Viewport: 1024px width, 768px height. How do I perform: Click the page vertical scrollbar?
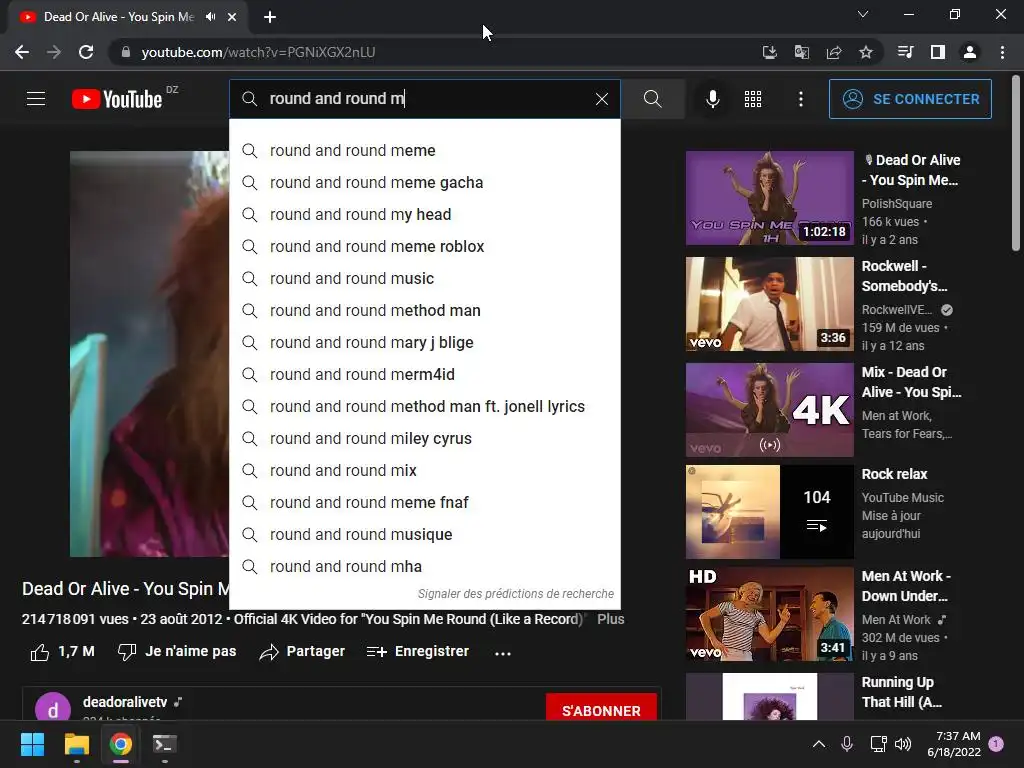(1016, 162)
